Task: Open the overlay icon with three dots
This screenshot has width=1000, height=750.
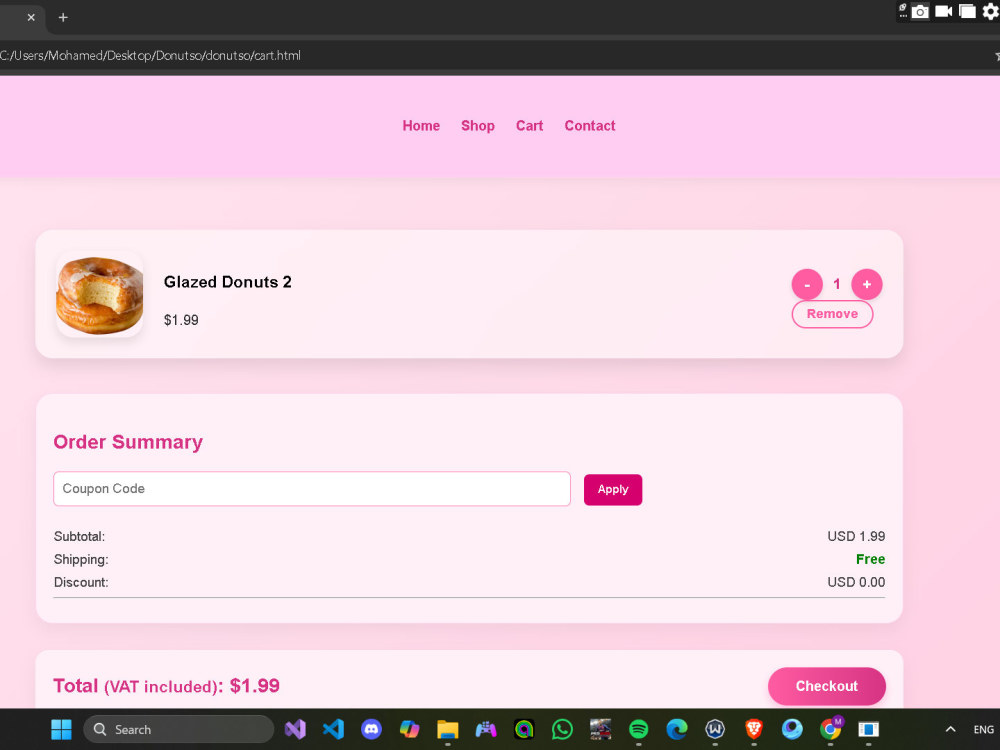Action: click(x=903, y=11)
